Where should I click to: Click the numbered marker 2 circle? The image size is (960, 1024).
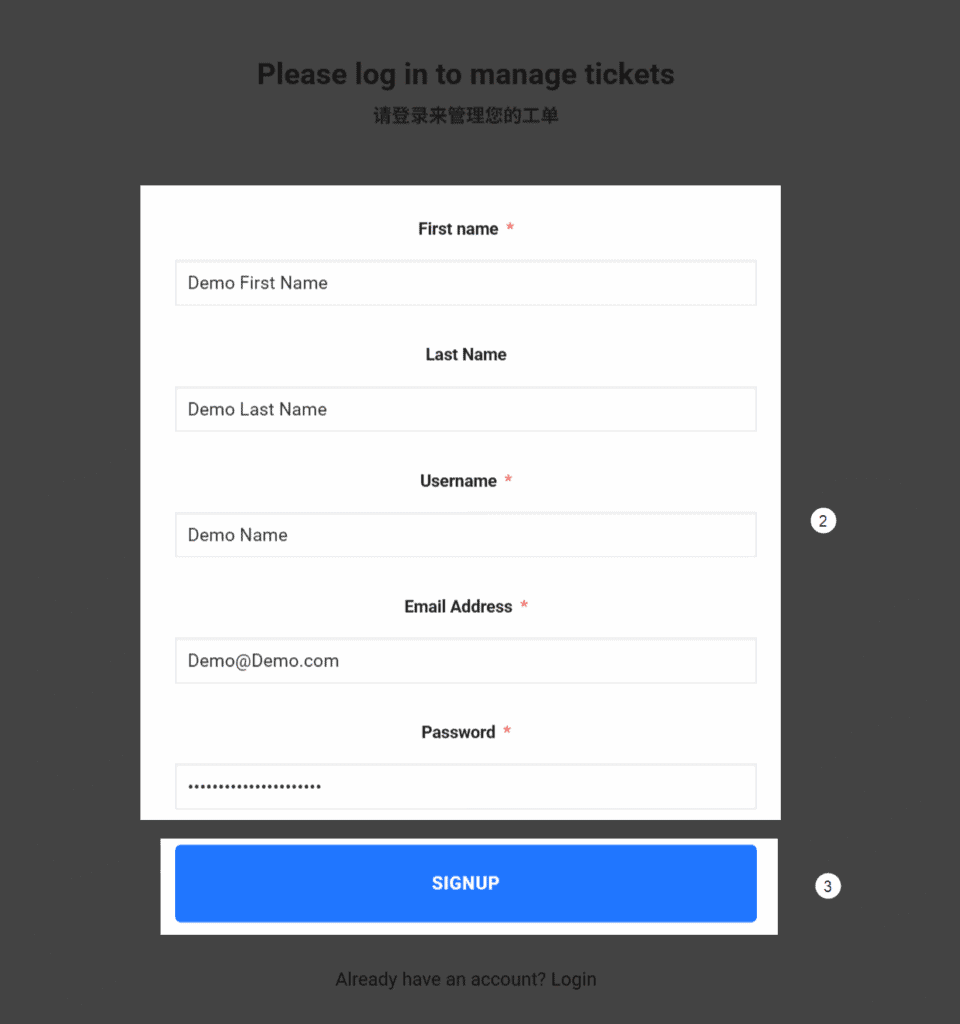[823, 521]
